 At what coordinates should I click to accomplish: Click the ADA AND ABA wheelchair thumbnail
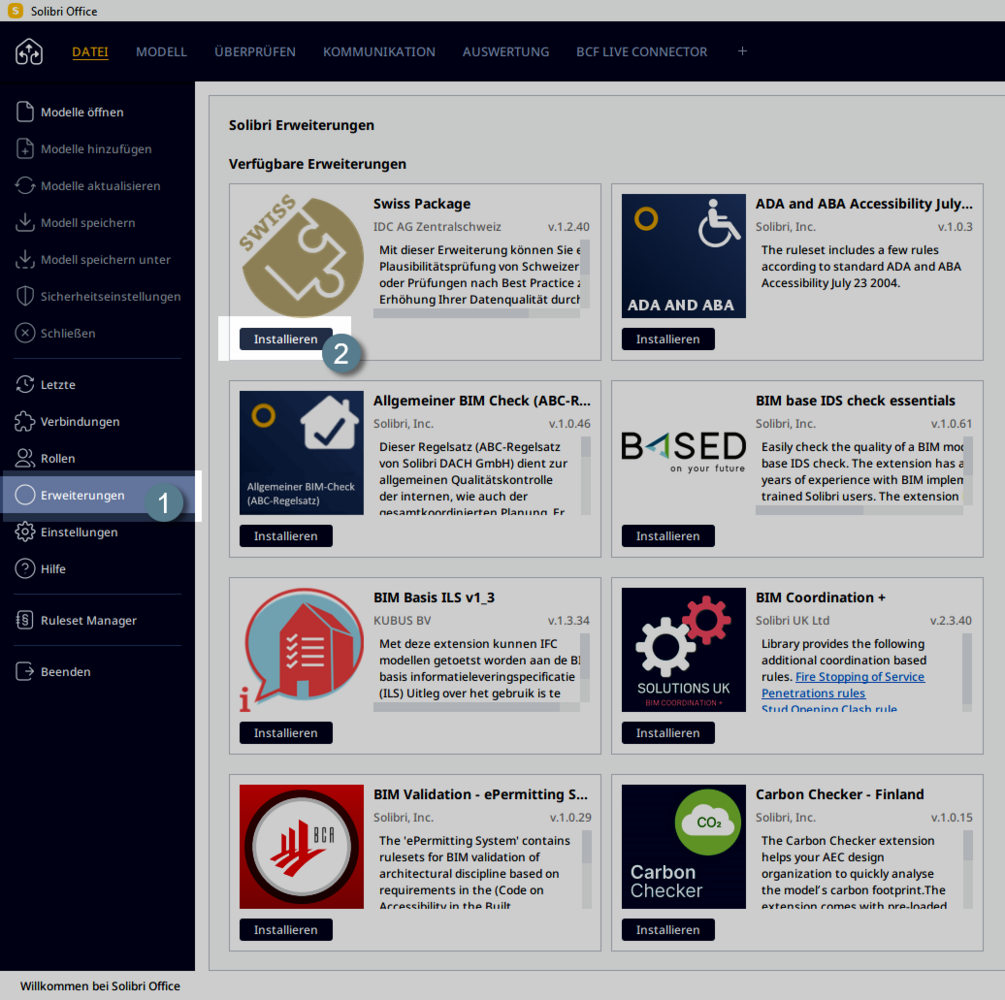683,256
